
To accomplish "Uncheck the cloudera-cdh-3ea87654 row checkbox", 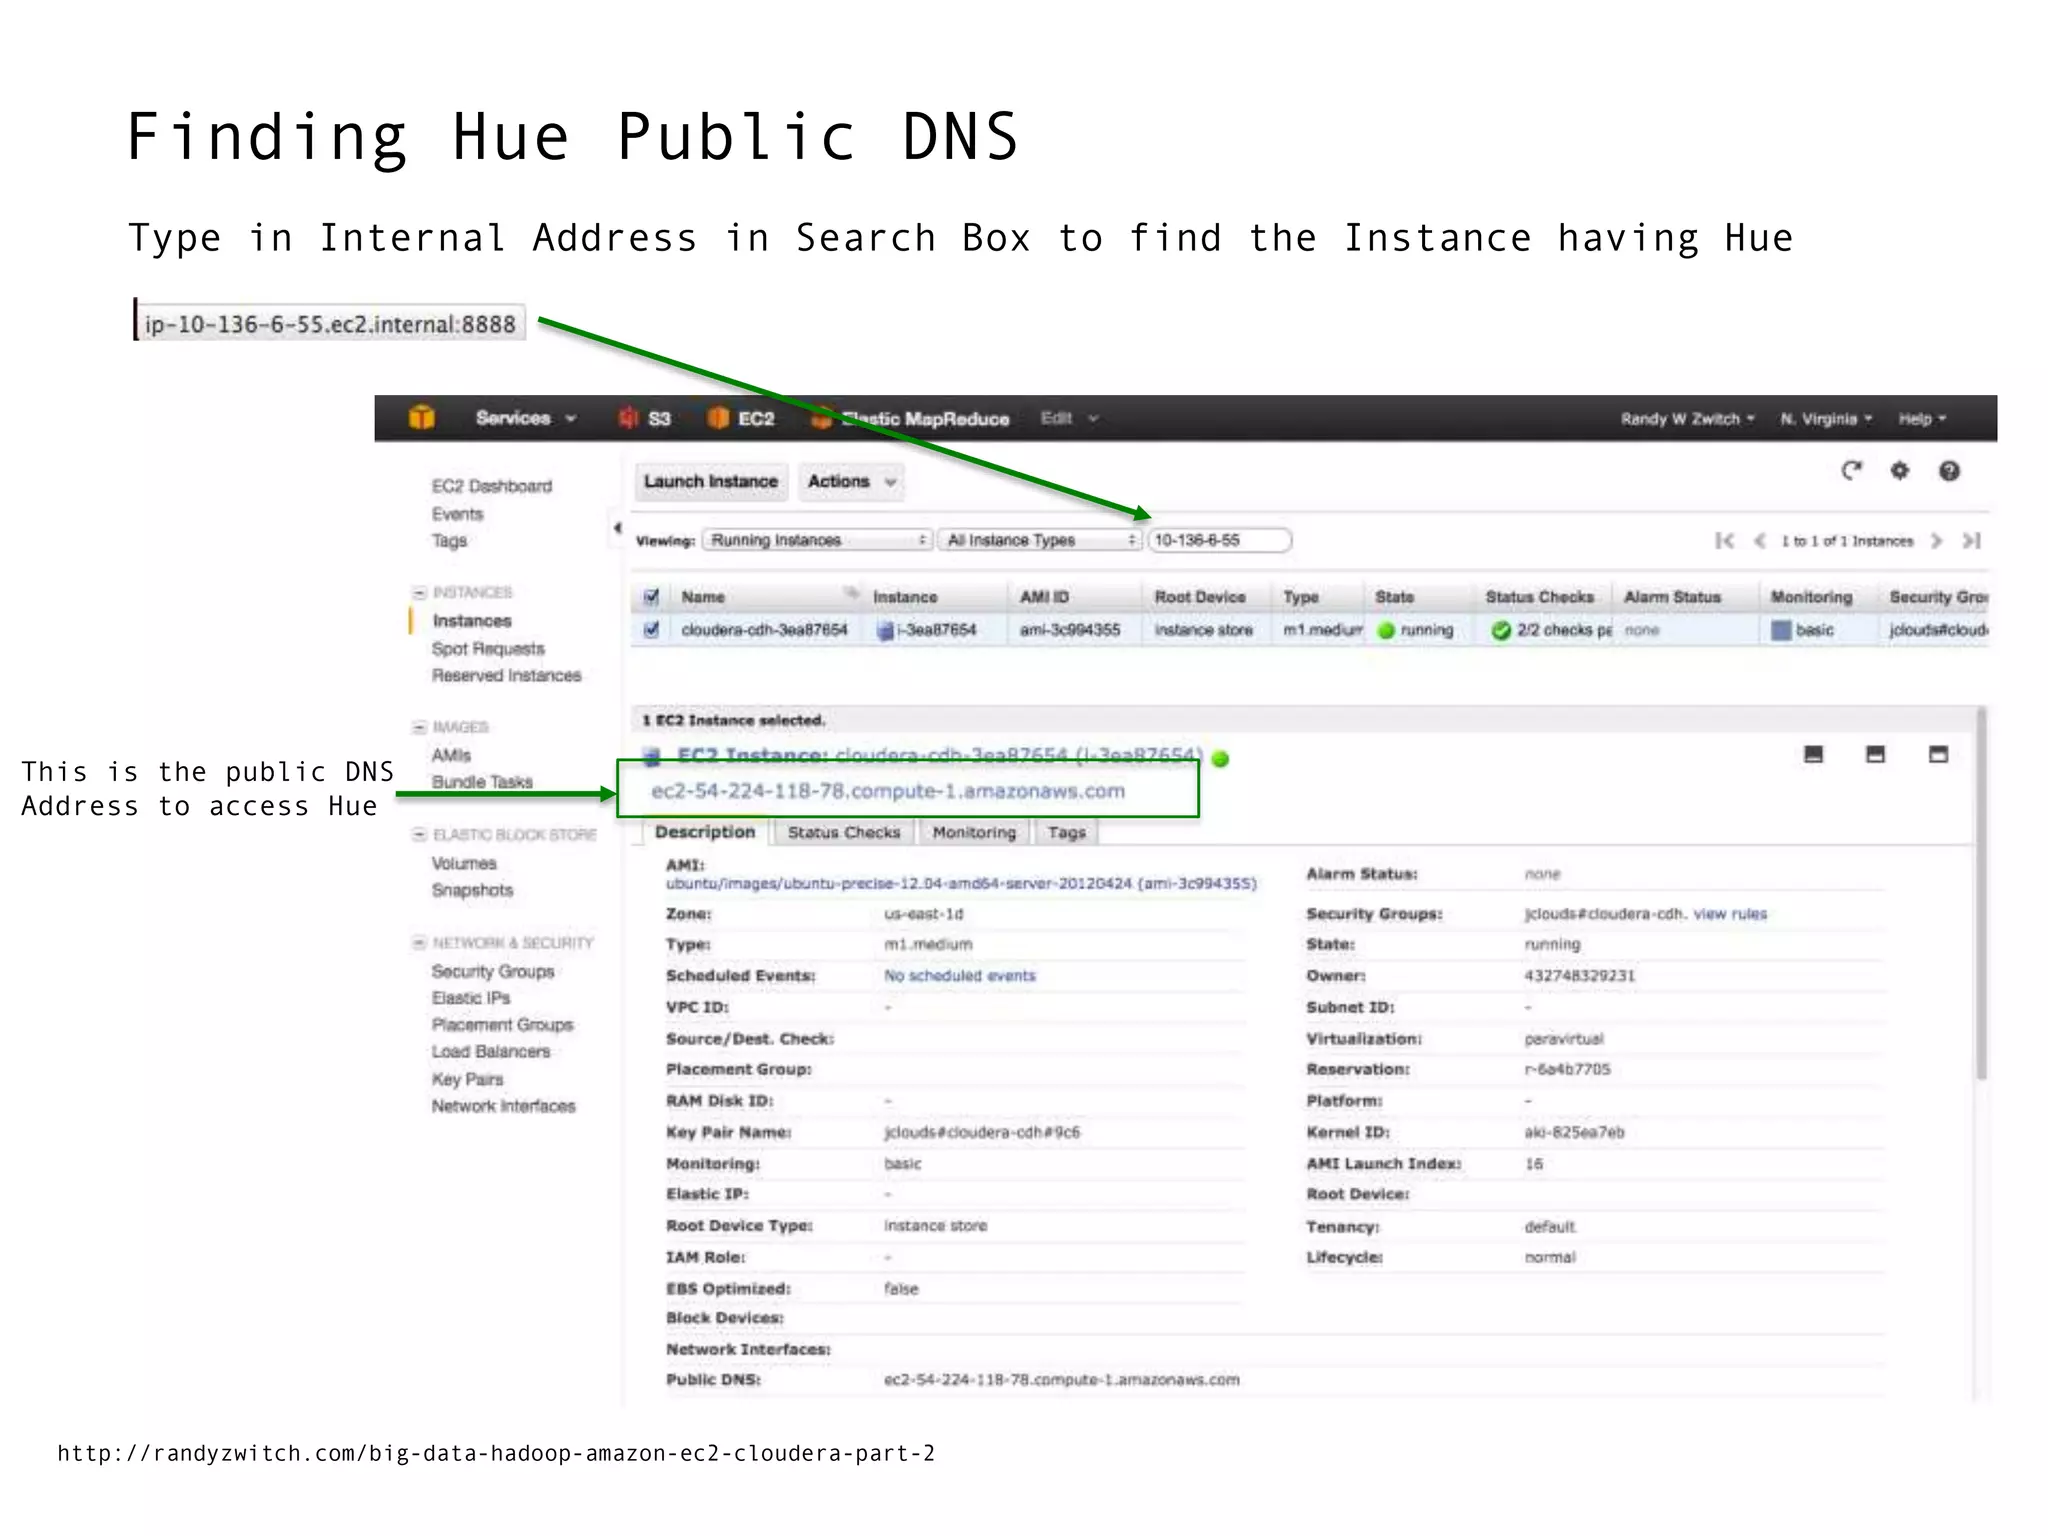I will pyautogui.click(x=652, y=630).
